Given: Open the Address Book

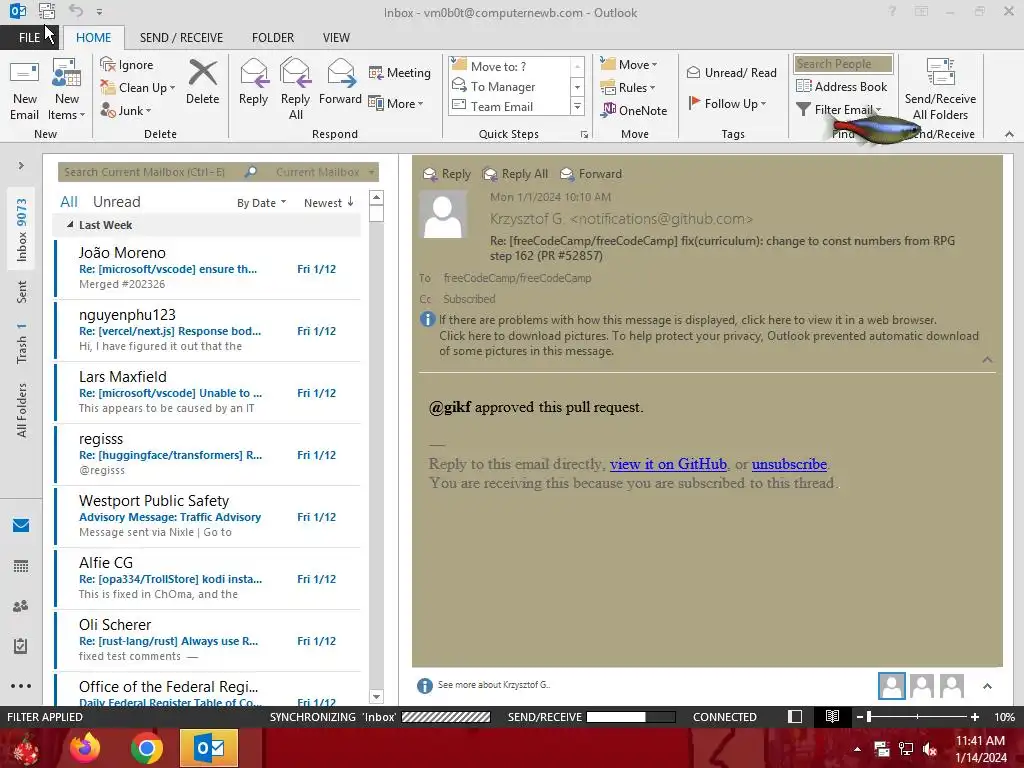Looking at the screenshot, I should pos(841,86).
